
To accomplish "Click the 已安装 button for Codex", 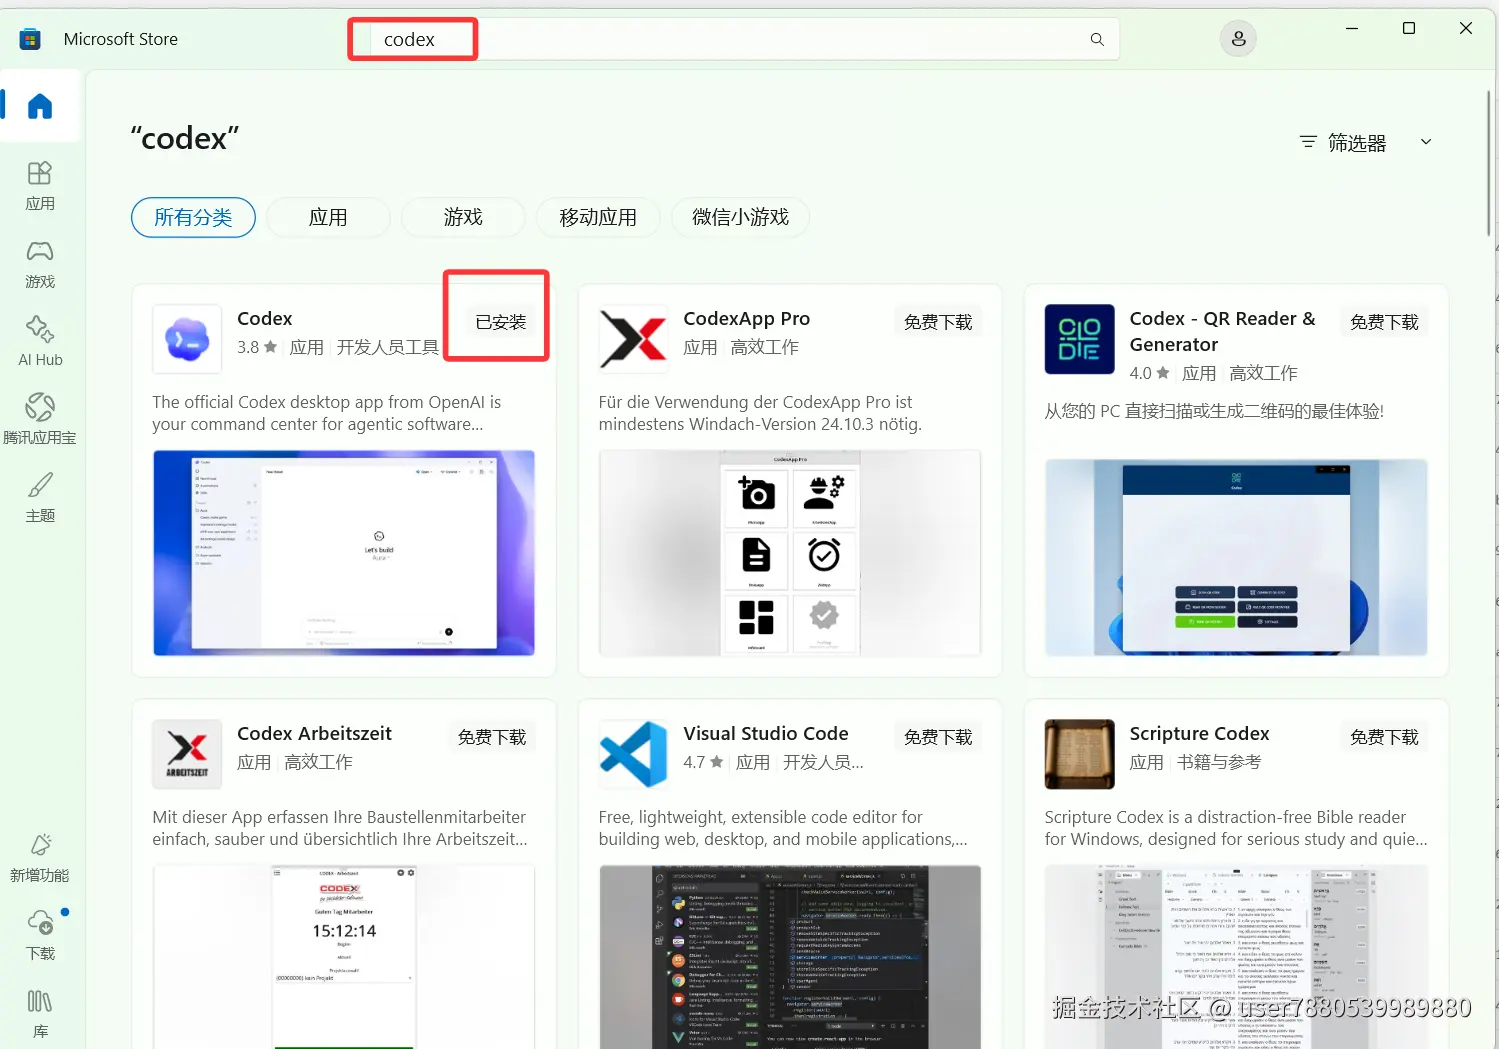I will pos(500,322).
